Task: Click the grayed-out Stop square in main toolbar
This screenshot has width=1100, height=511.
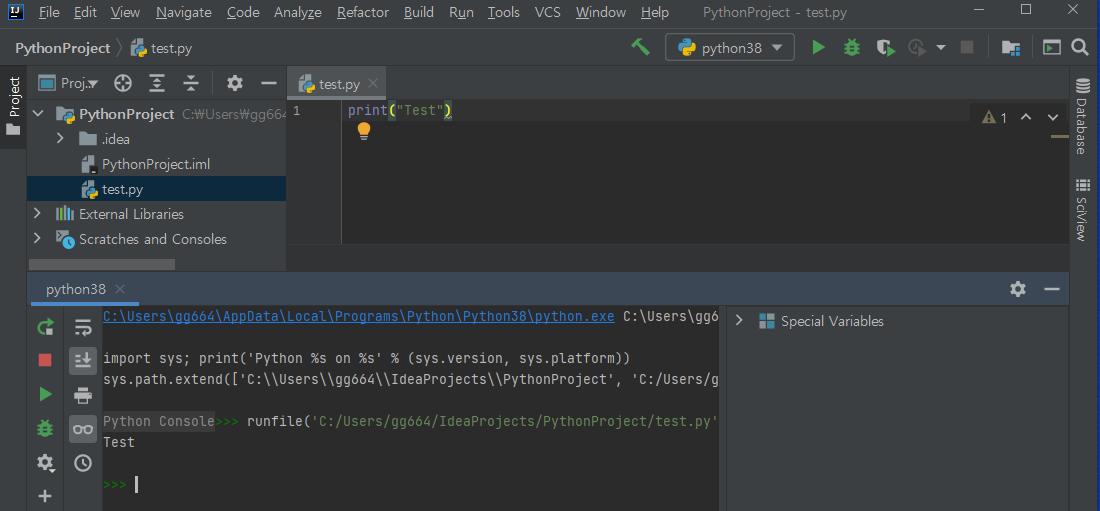Action: tap(967, 48)
